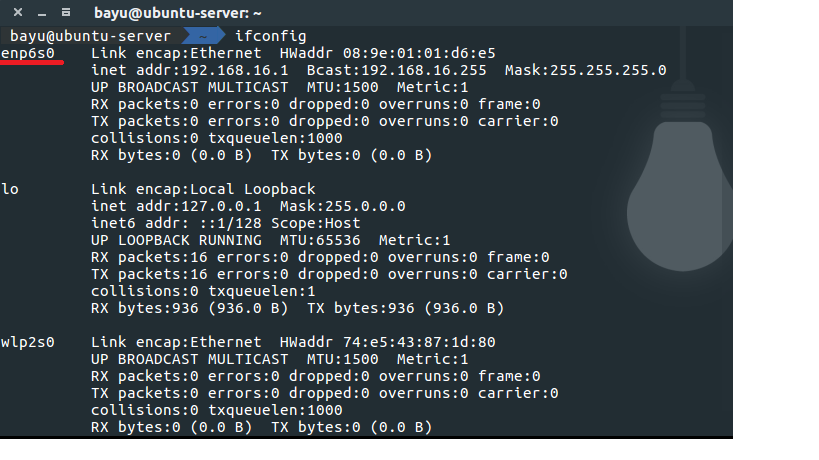Click the UP LOOPBACK RUNNING flags line

point(176,240)
